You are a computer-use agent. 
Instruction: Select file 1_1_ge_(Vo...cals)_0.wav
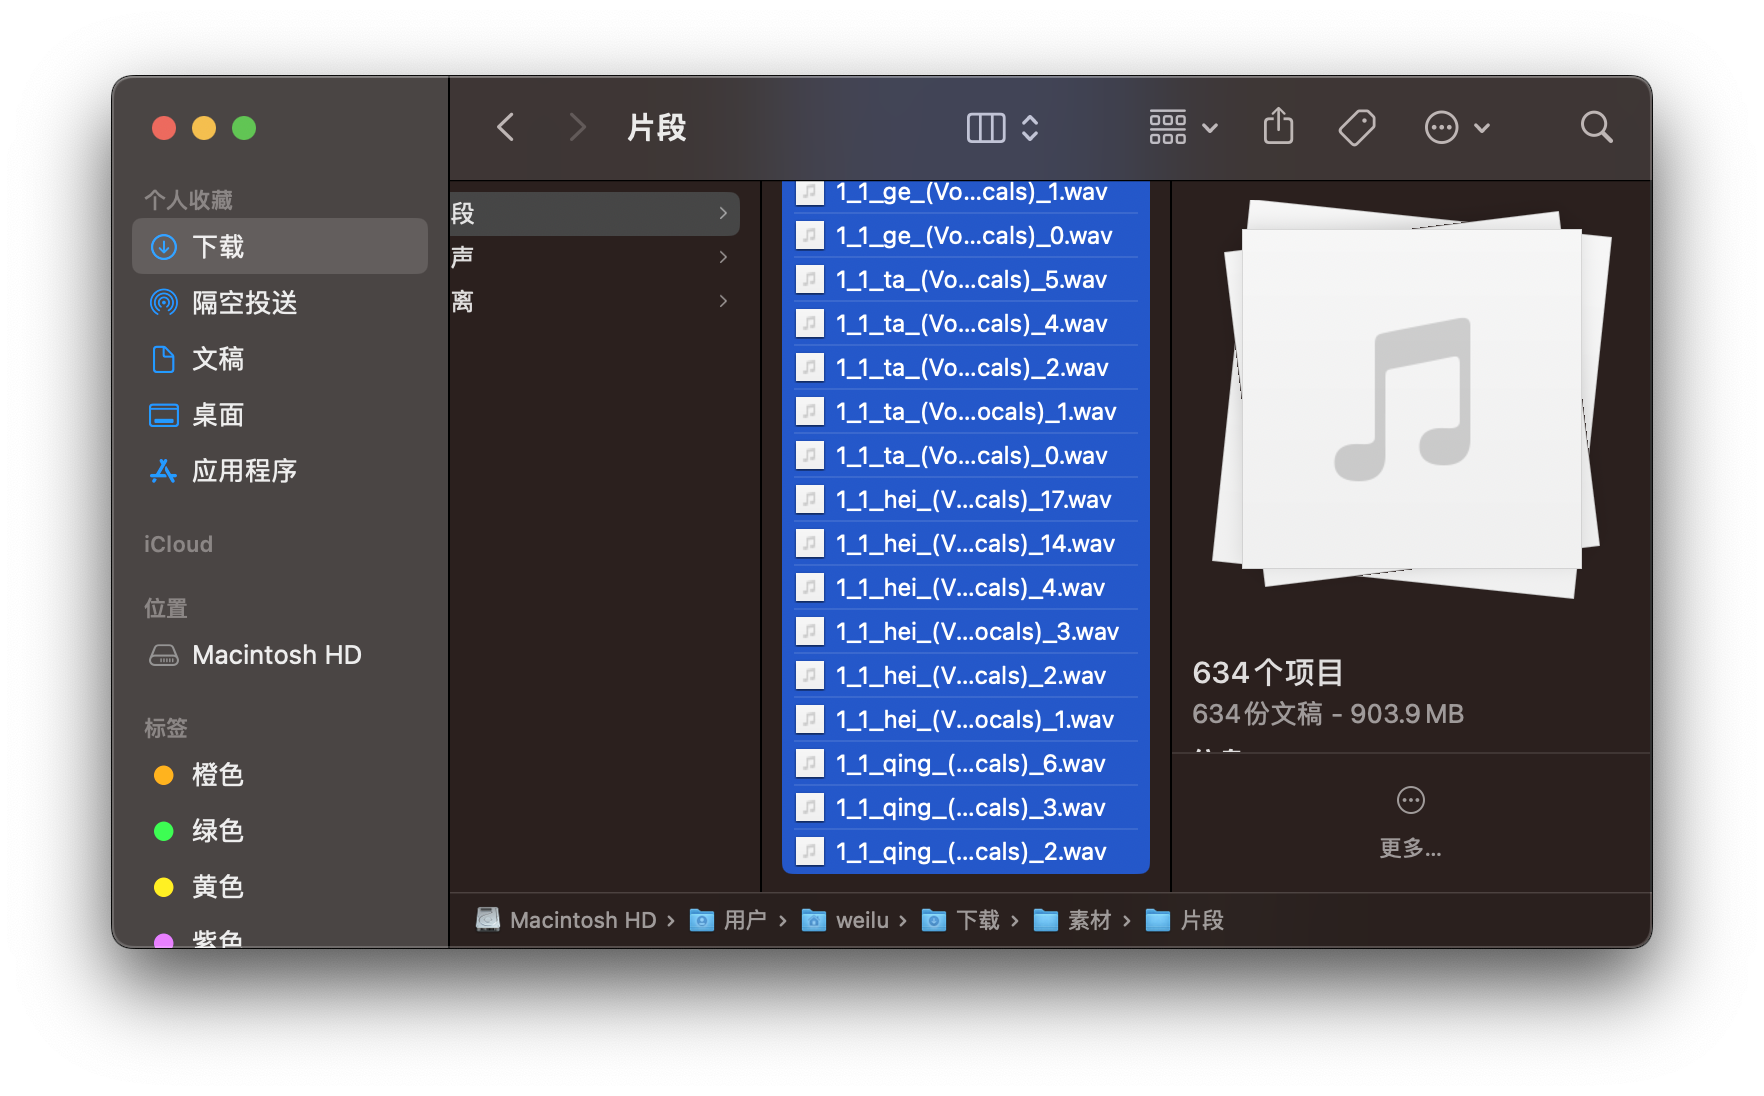966,236
